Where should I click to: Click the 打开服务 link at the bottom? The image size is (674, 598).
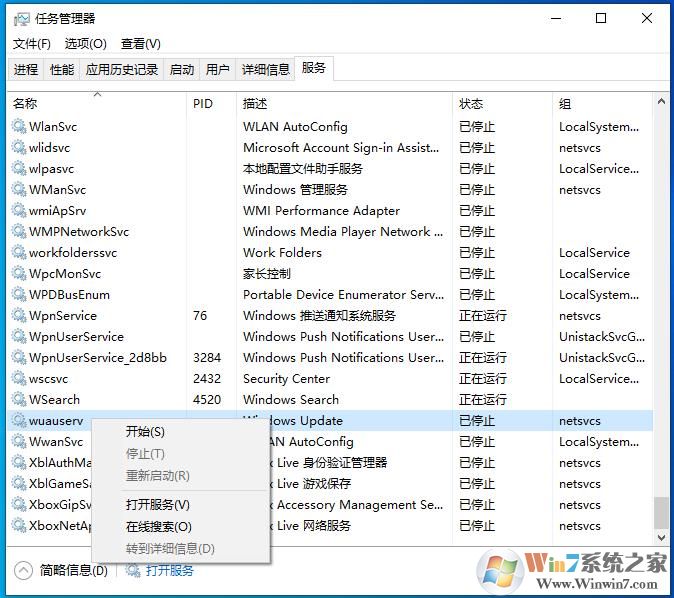tap(169, 570)
